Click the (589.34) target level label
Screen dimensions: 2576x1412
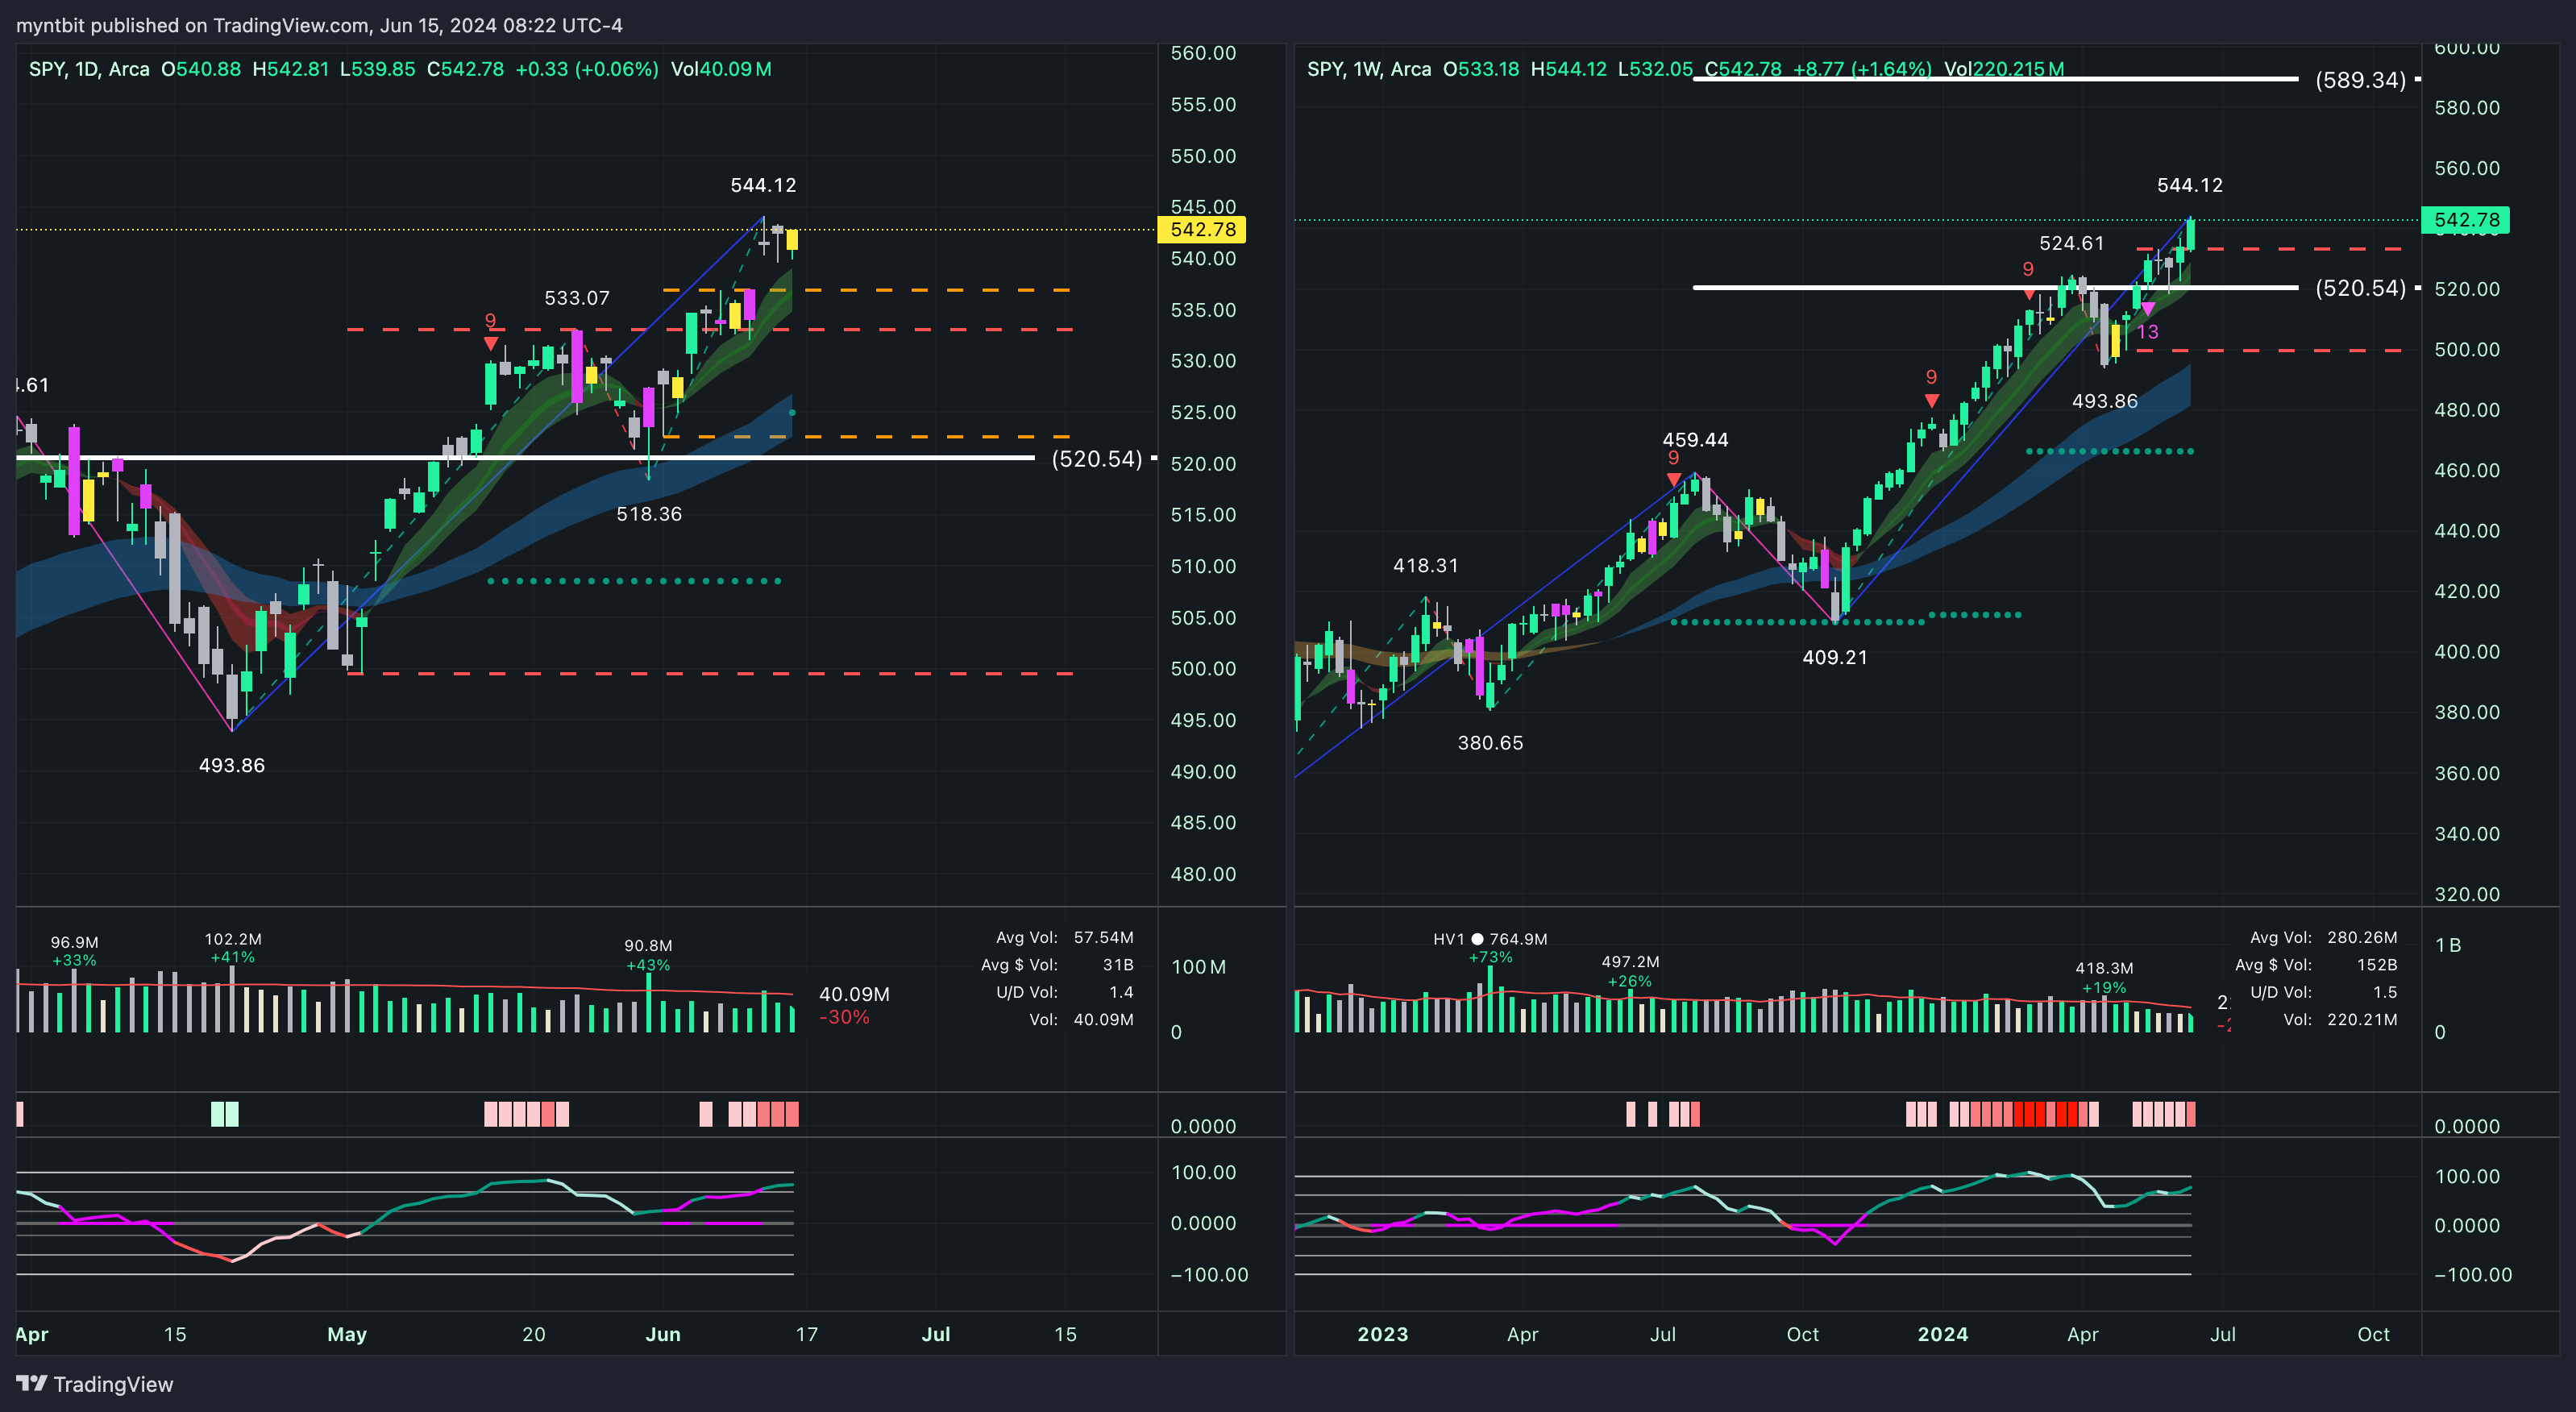coord(2360,80)
